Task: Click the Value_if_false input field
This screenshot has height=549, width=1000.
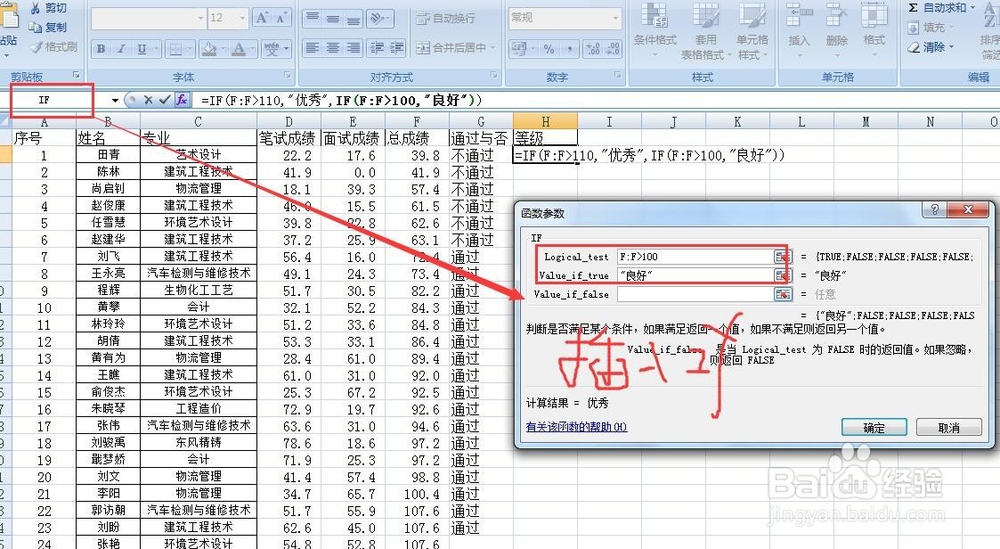Action: click(x=695, y=294)
